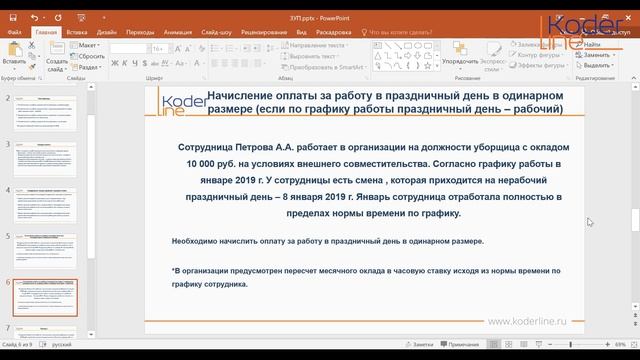Select slide 2 thumbnail

45,113
